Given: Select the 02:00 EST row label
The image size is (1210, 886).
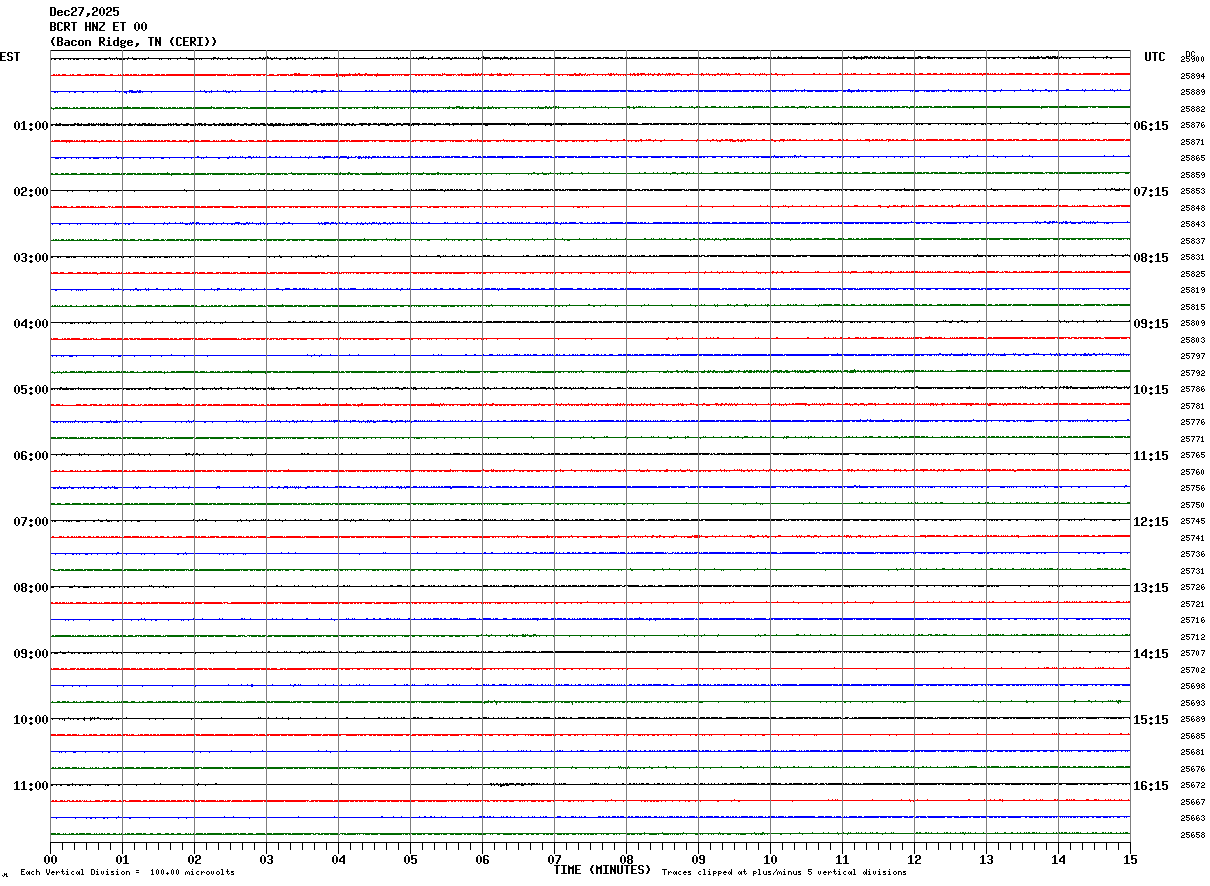Looking at the screenshot, I should pos(31,192).
